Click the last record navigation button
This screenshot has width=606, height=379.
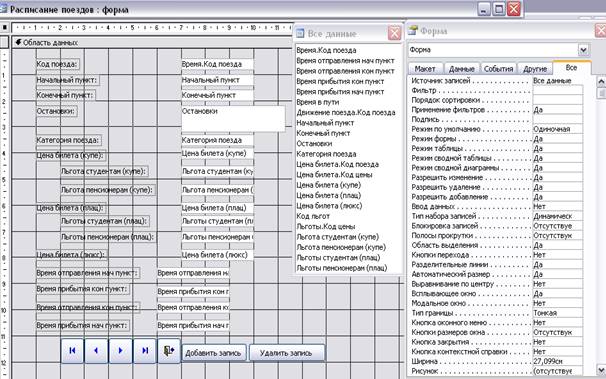145,351
